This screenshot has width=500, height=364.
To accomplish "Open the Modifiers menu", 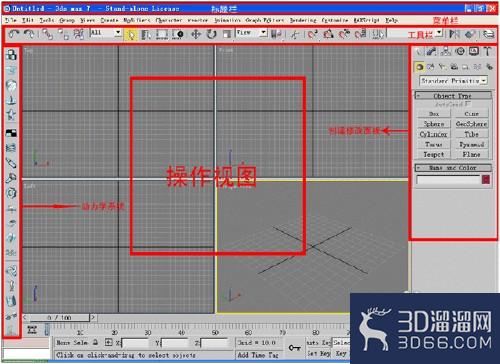I will (136, 20).
